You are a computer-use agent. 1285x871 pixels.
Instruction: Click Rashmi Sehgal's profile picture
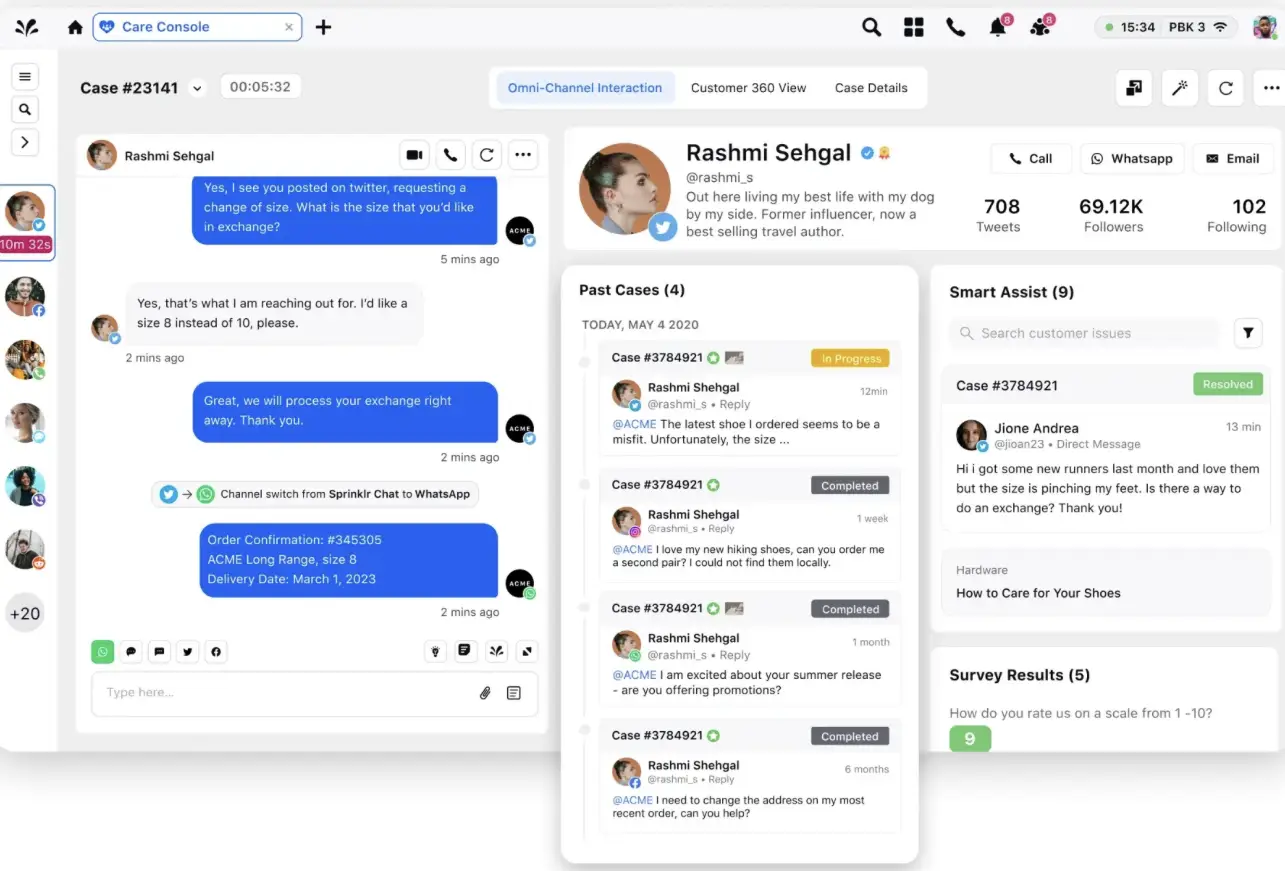[x=625, y=189]
